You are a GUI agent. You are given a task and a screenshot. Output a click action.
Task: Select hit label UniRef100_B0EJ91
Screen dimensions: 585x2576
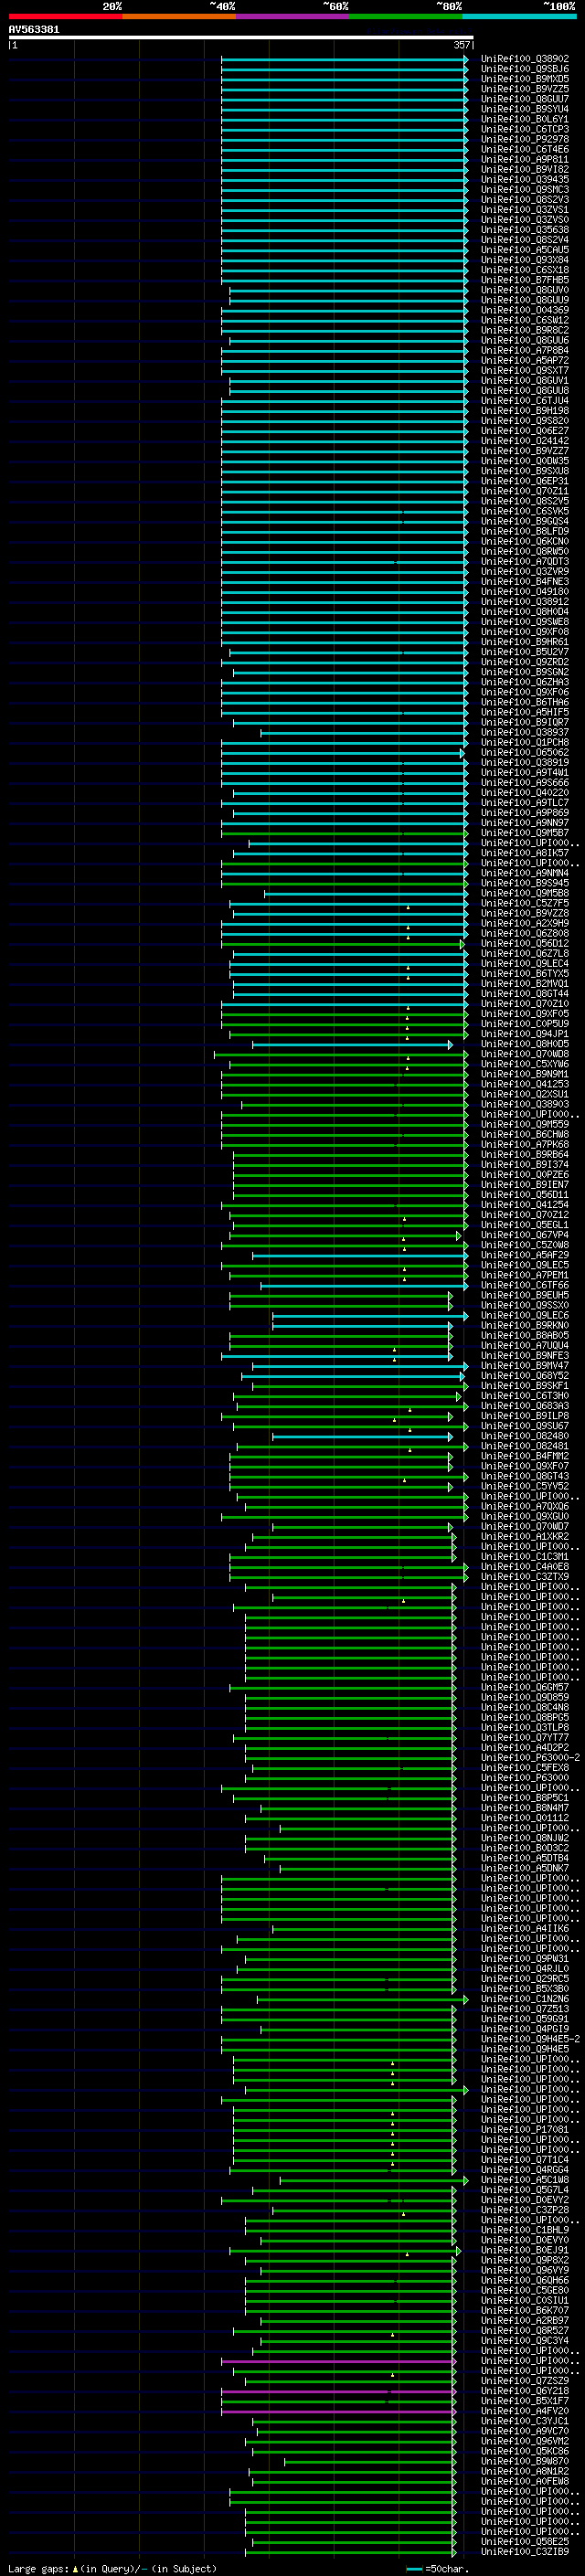(524, 2250)
